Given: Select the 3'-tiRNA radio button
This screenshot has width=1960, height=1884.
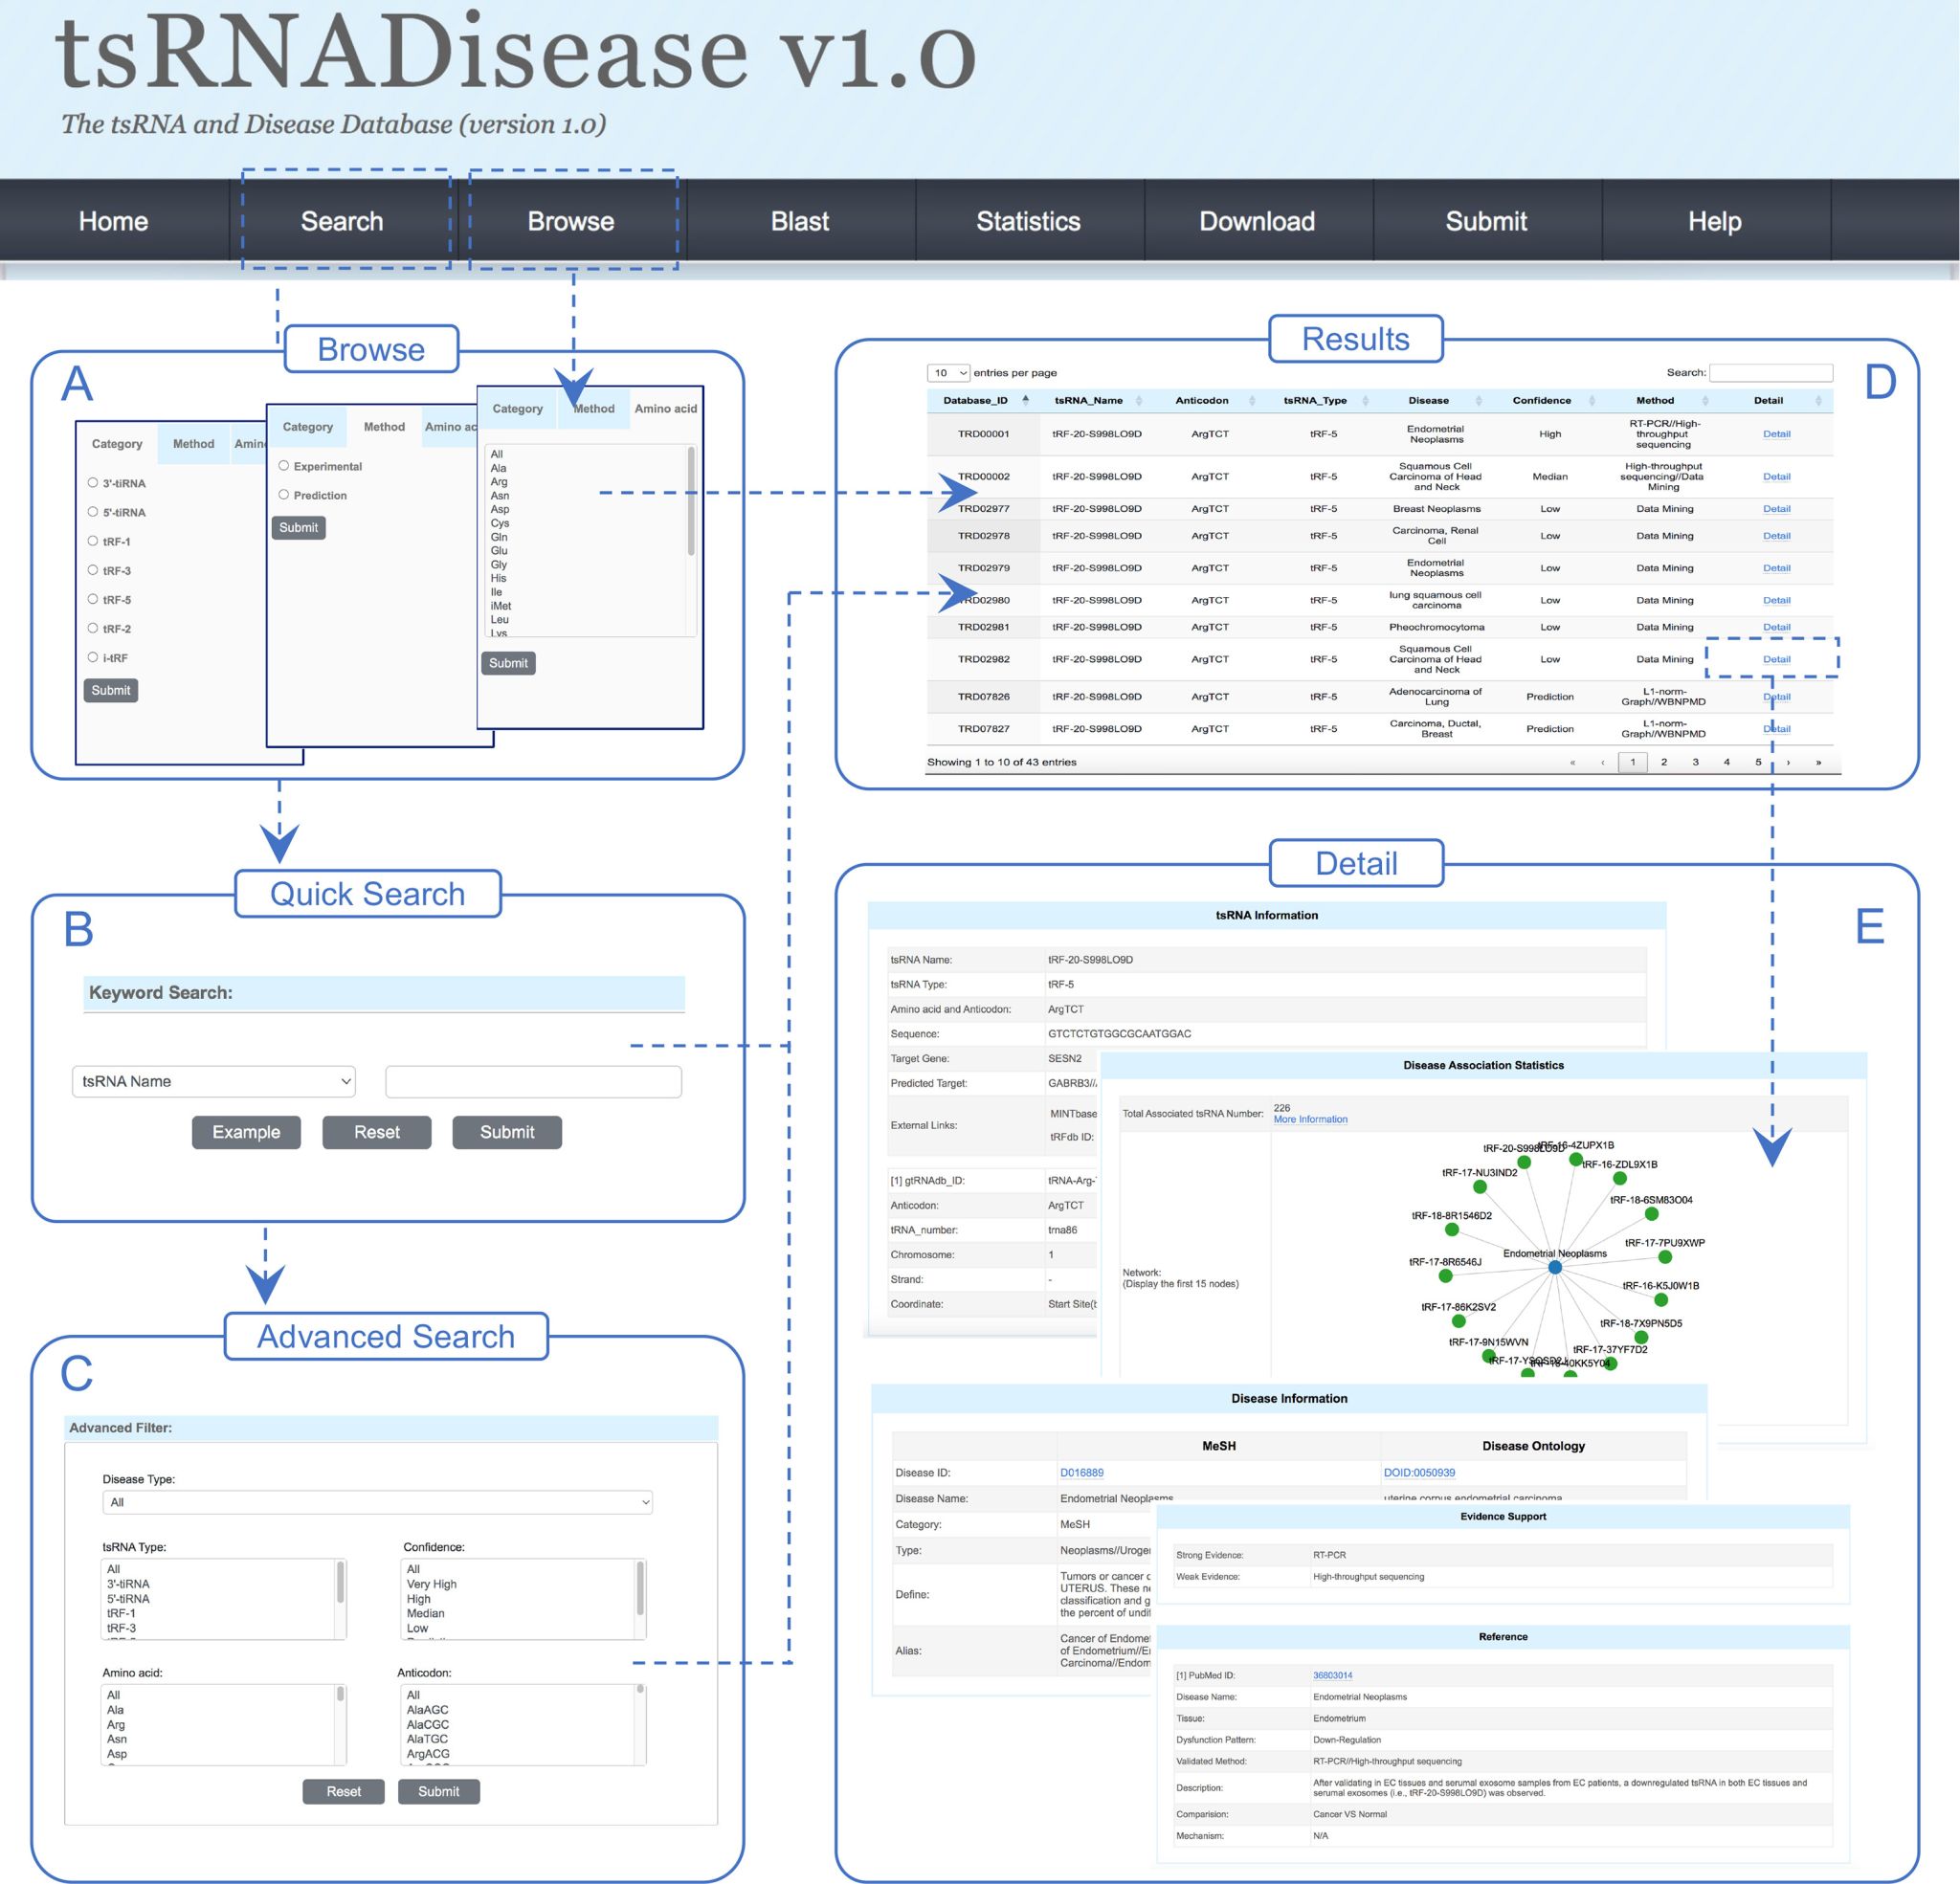Looking at the screenshot, I should click(93, 482).
